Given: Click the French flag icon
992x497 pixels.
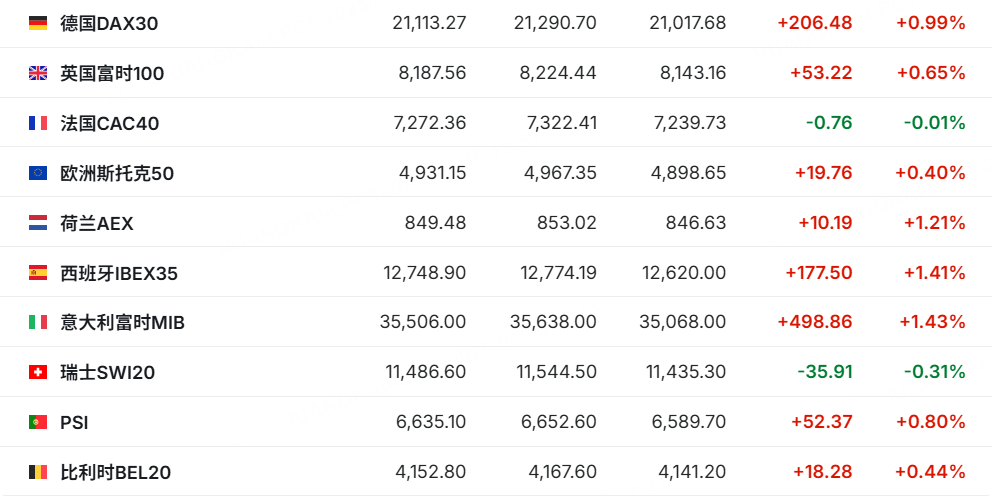Looking at the screenshot, I should (x=38, y=123).
